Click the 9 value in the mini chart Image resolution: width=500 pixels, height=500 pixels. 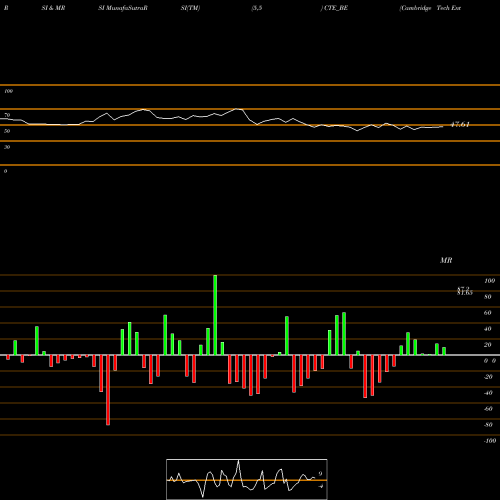tap(320, 474)
